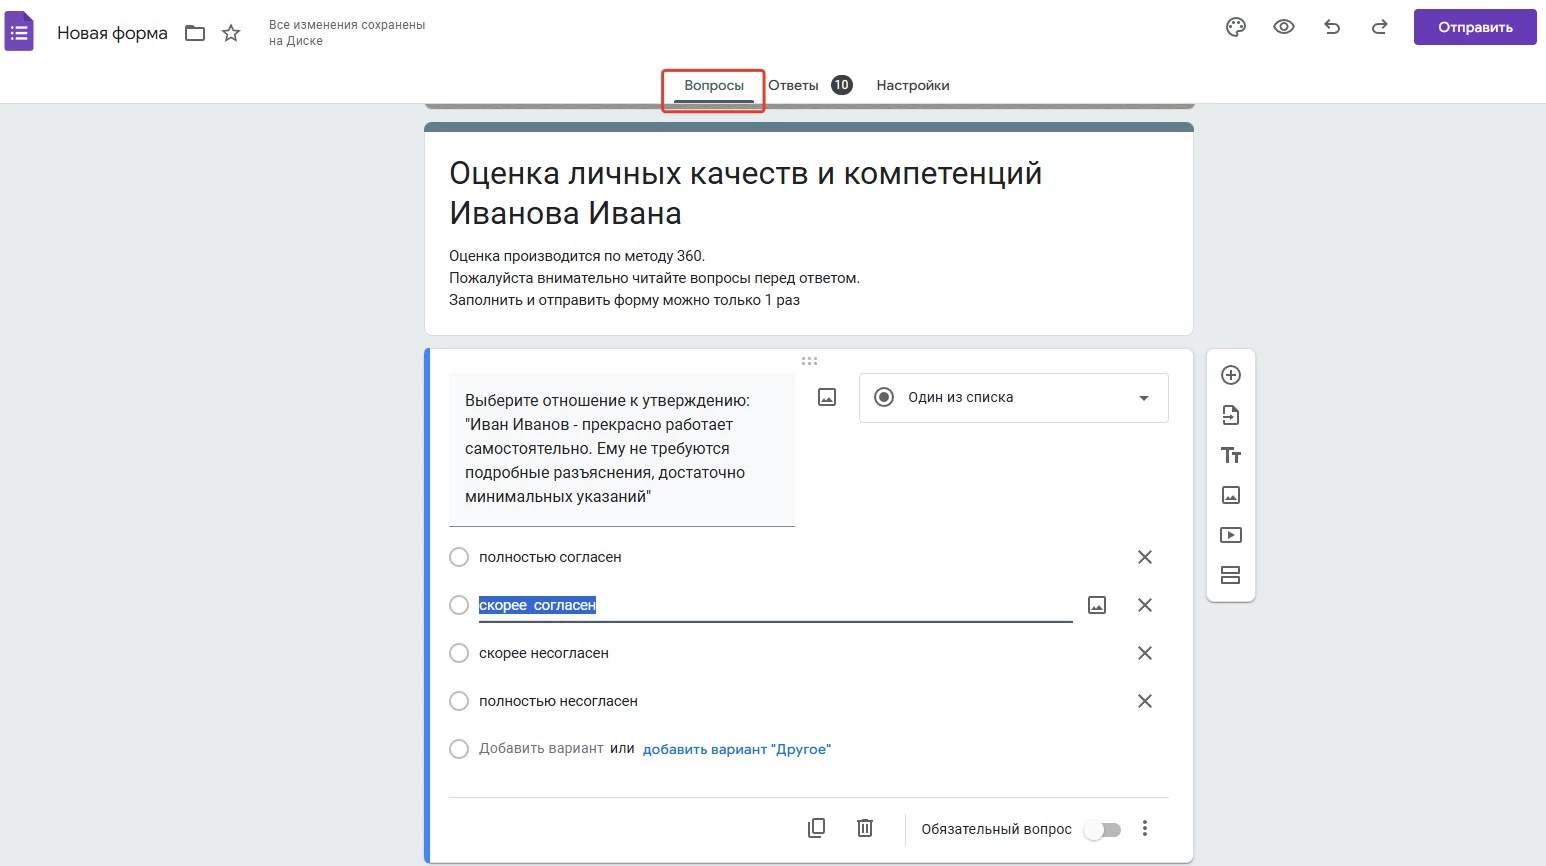Click the "Отправить" button

coord(1475,27)
